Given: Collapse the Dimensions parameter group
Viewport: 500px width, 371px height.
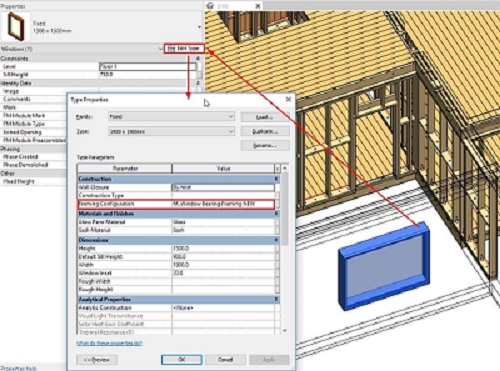Looking at the screenshot, I should pos(276,240).
